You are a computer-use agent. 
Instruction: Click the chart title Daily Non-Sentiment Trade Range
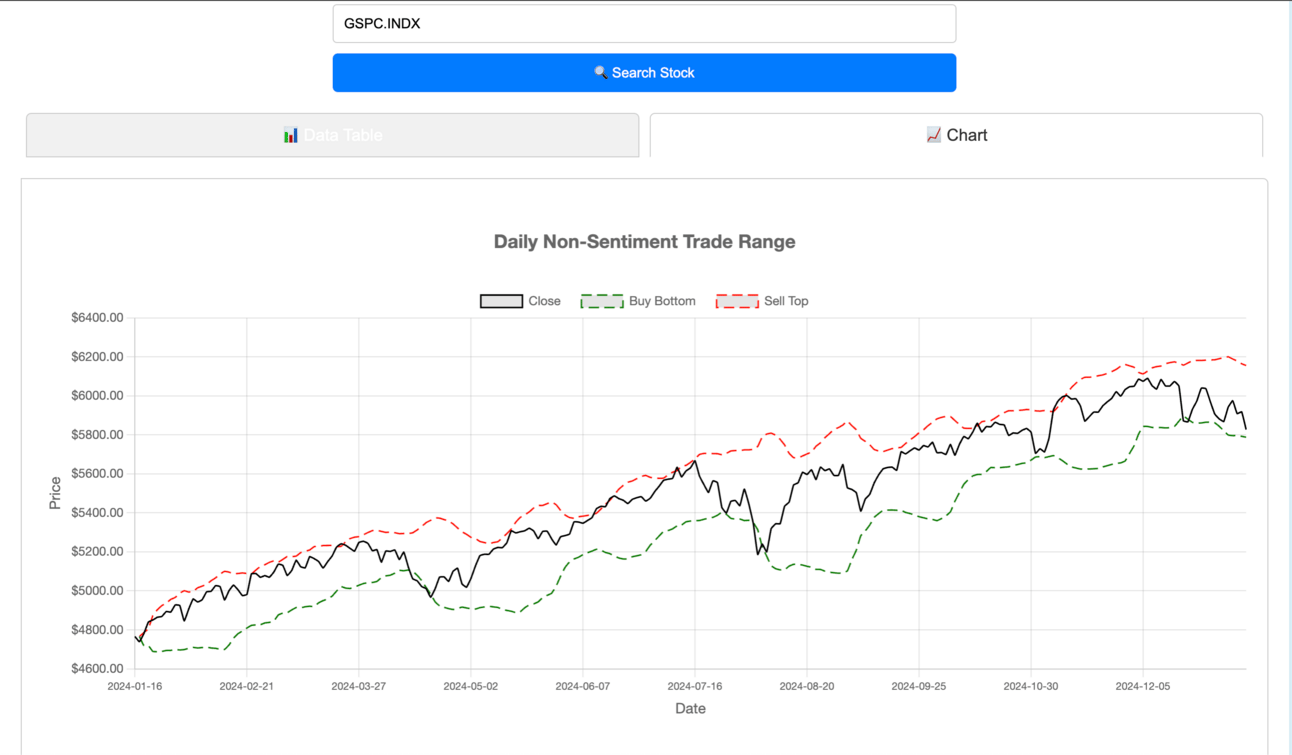(645, 242)
